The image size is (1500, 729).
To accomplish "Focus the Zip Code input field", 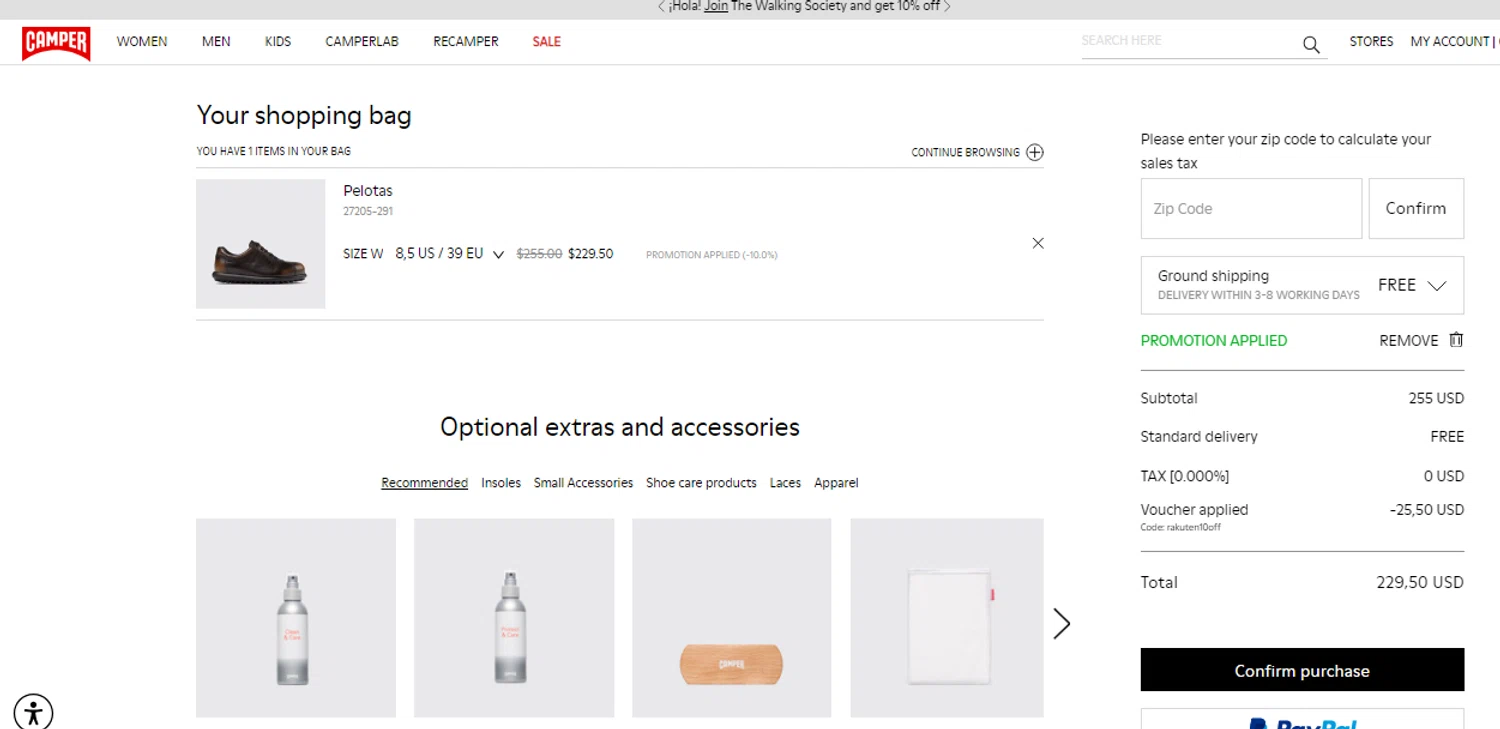I will pos(1251,209).
